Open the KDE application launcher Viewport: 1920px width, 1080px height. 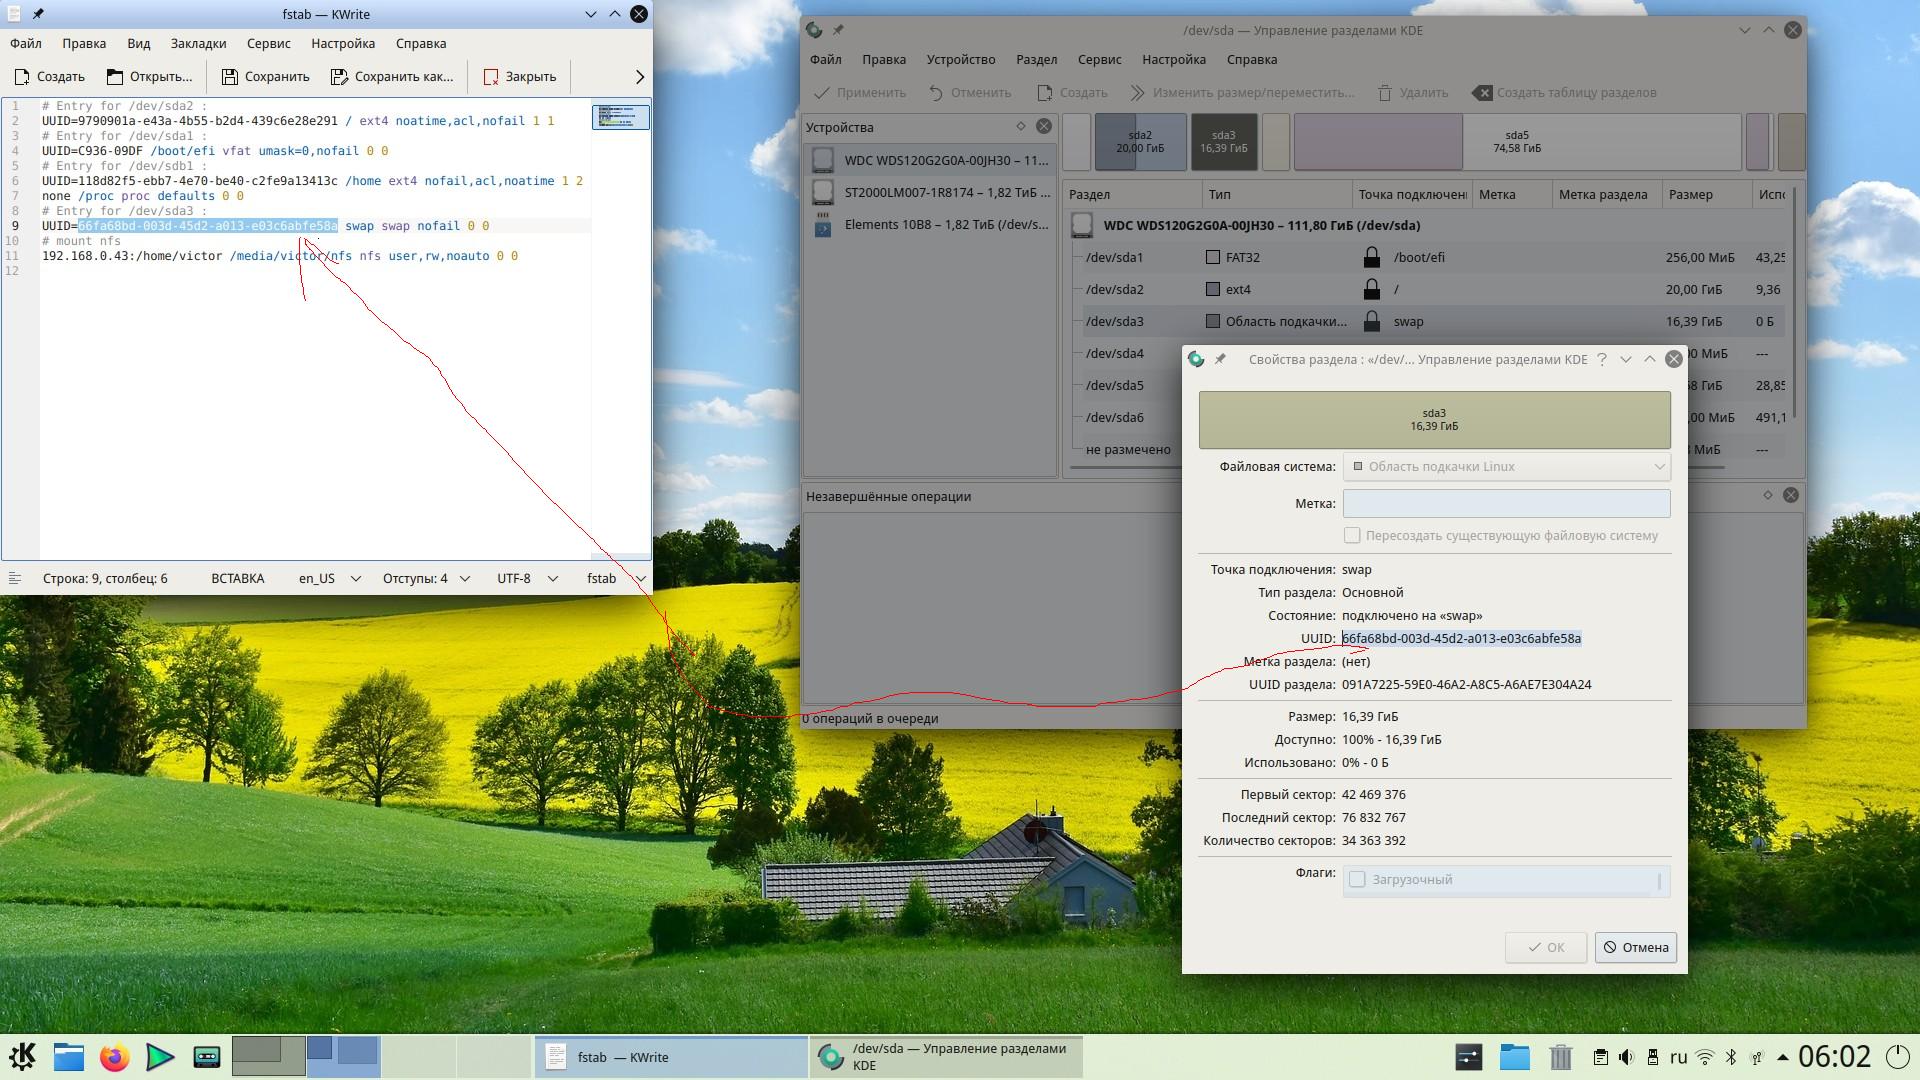click(x=22, y=1057)
